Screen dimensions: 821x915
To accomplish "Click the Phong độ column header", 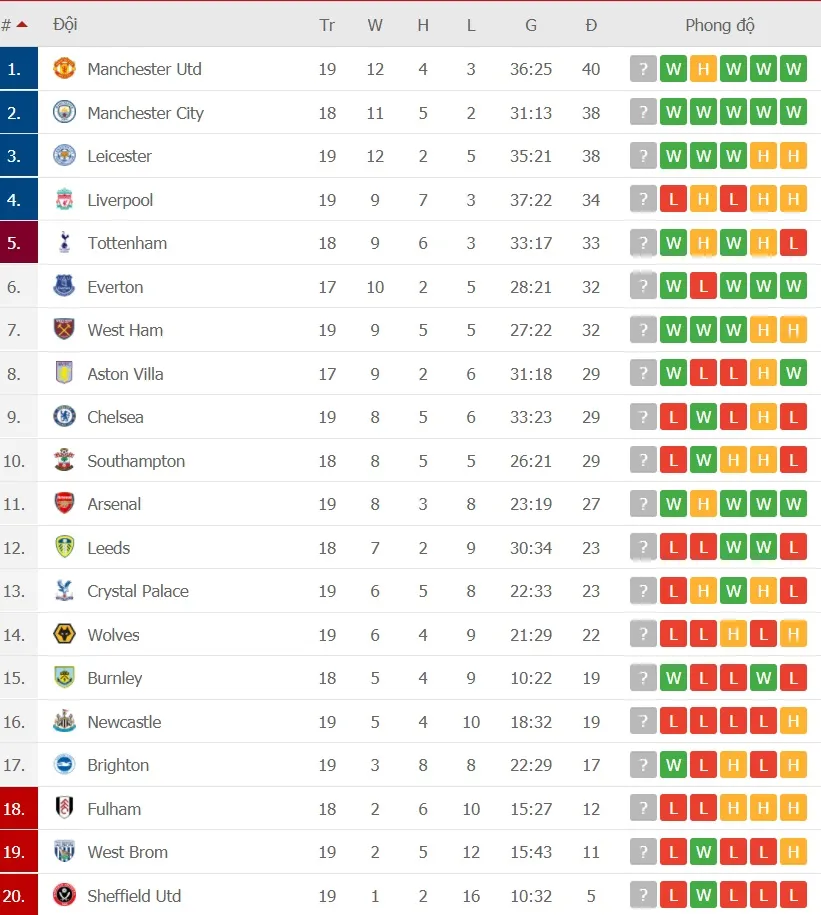I will point(720,25).
